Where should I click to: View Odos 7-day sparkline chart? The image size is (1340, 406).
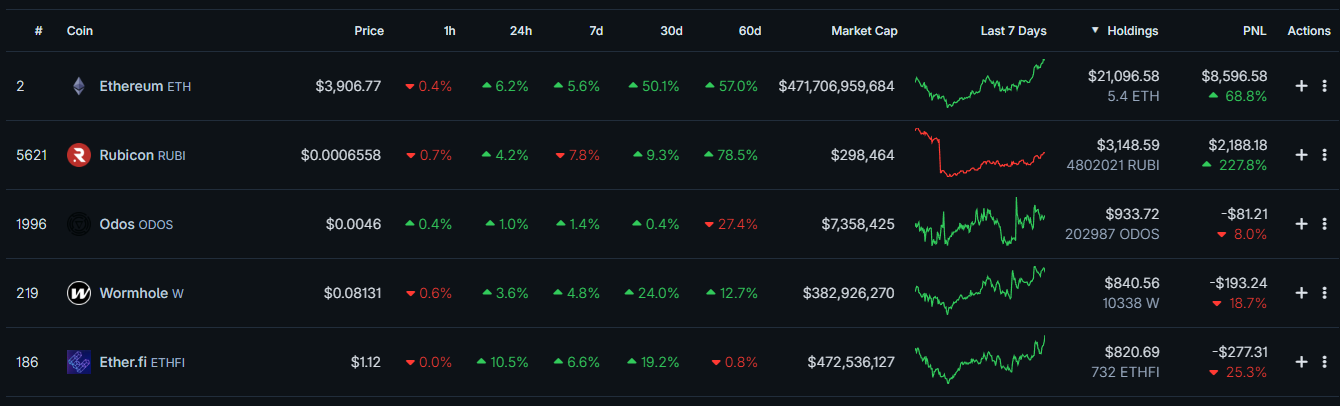tap(980, 222)
